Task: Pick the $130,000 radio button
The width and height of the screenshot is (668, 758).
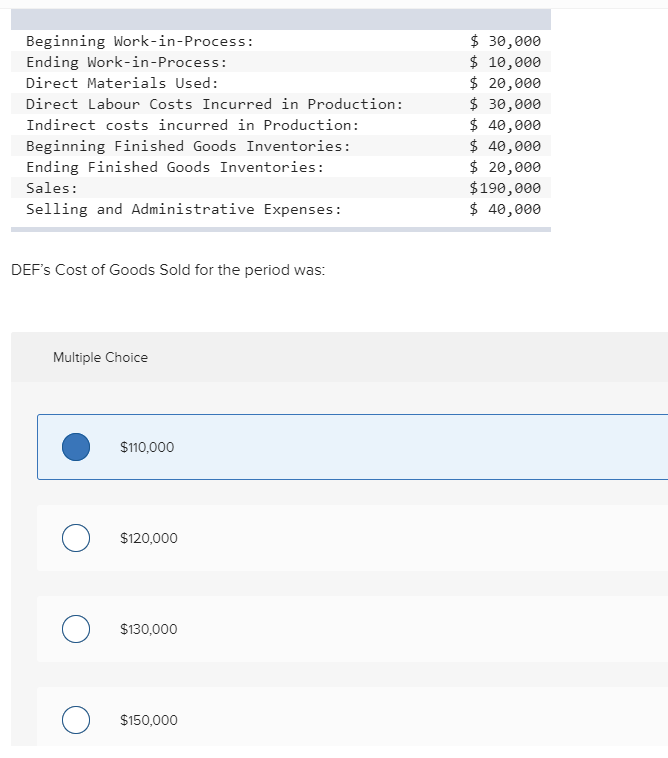Action: (76, 629)
